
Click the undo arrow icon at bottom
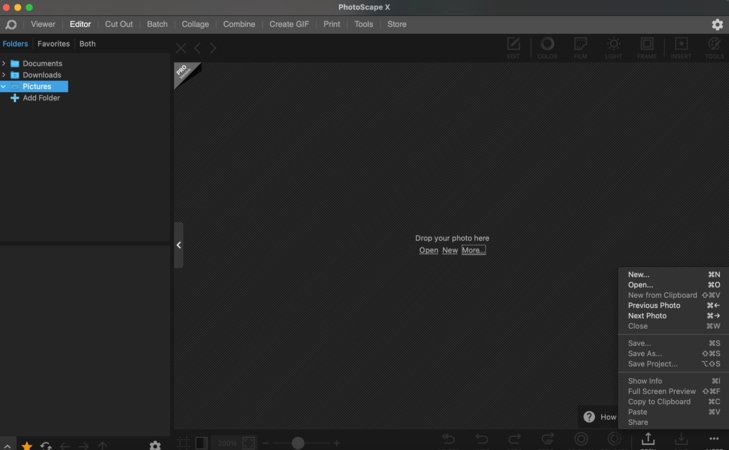tap(482, 439)
